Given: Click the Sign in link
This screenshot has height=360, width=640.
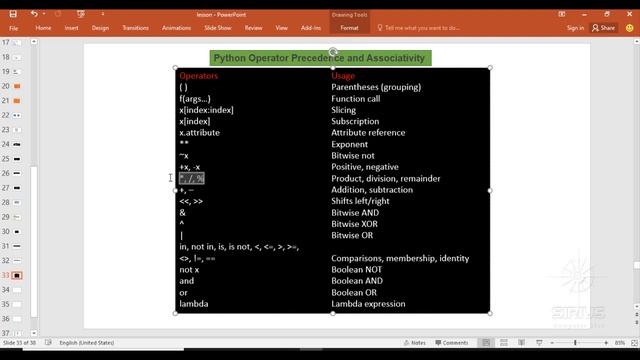Looking at the screenshot, I should click(x=575, y=28).
